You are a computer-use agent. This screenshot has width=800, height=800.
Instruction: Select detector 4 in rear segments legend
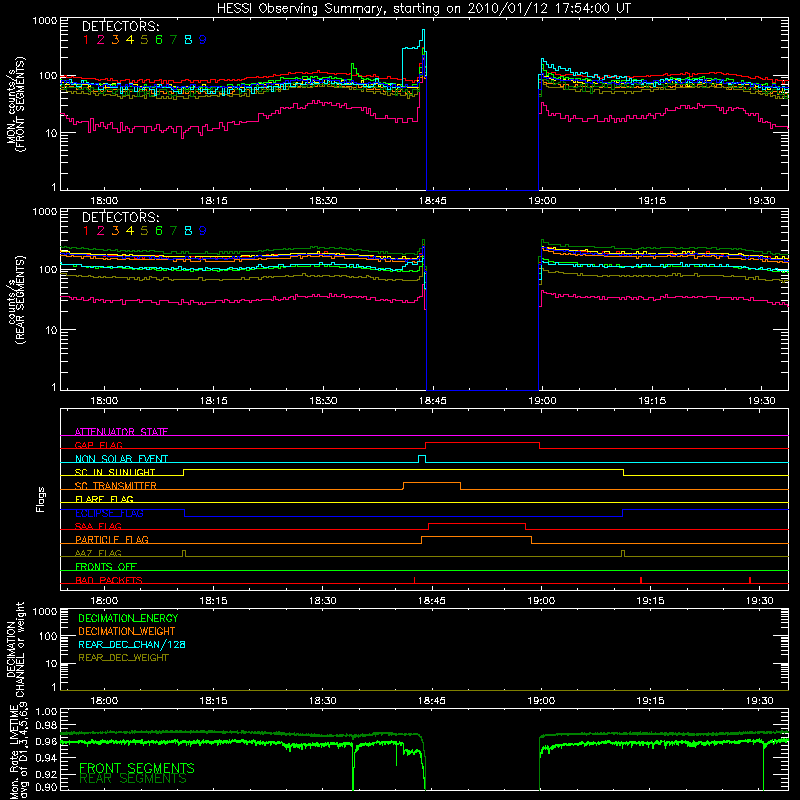[130, 231]
